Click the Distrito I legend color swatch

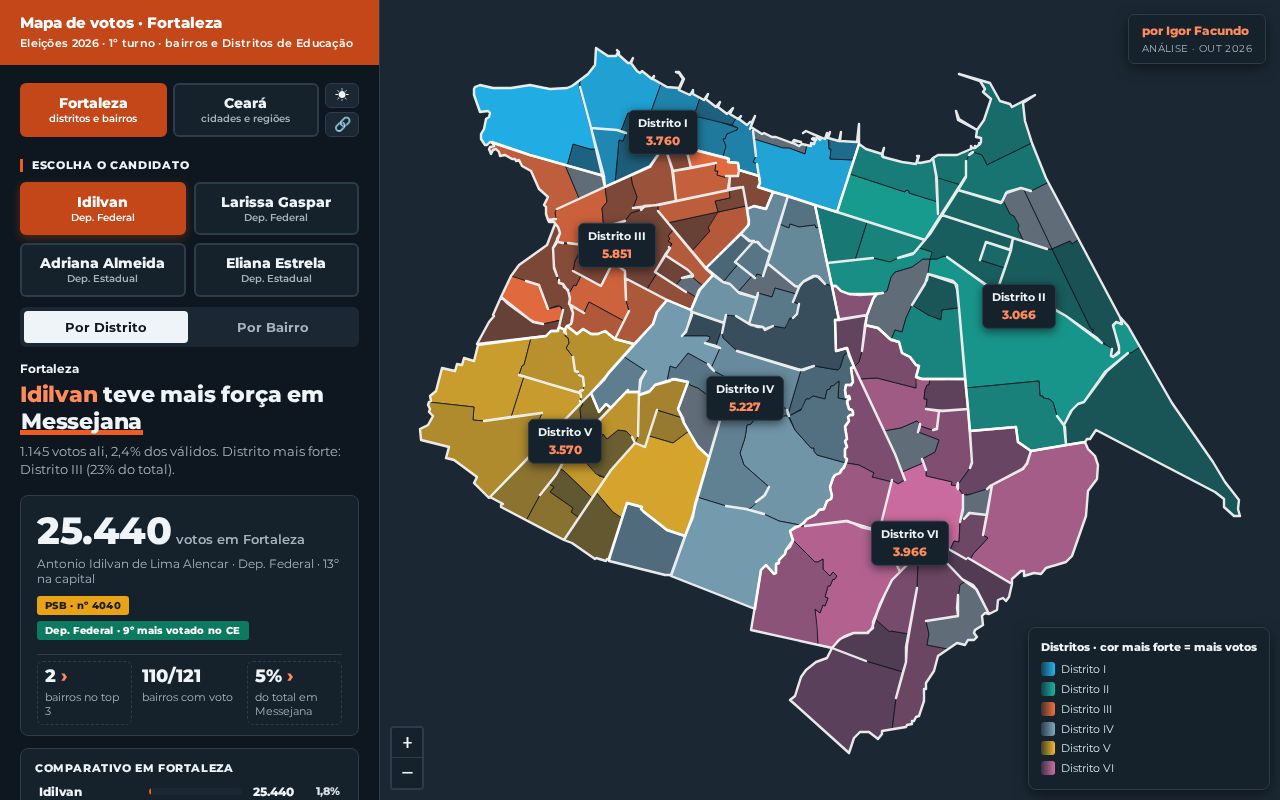tap(1048, 669)
